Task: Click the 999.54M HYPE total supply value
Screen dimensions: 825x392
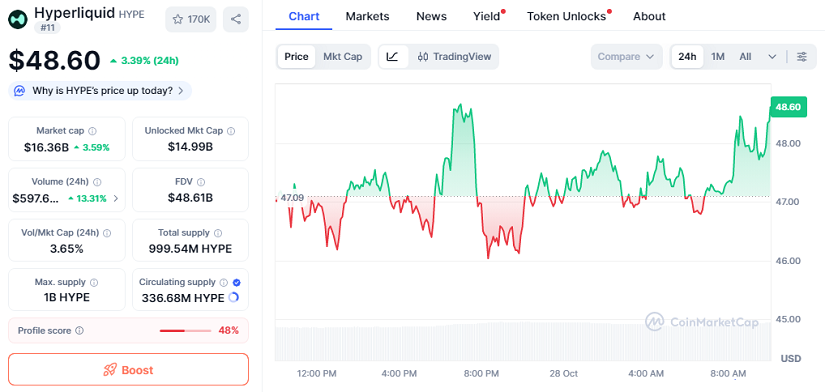Action: coord(190,249)
